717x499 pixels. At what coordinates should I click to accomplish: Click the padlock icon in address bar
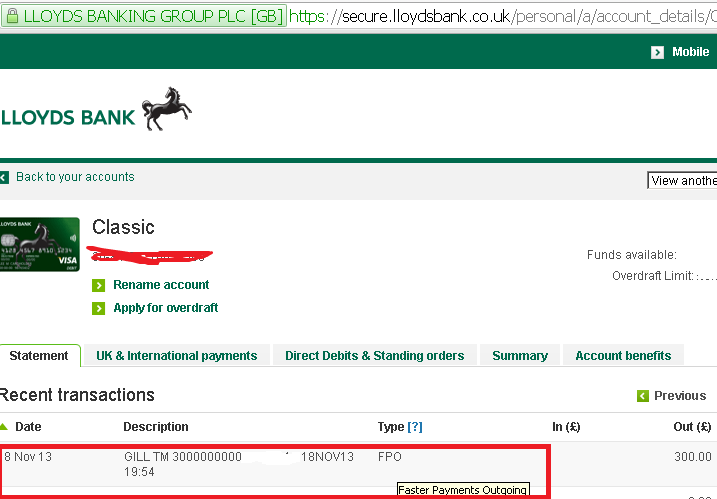(12, 16)
